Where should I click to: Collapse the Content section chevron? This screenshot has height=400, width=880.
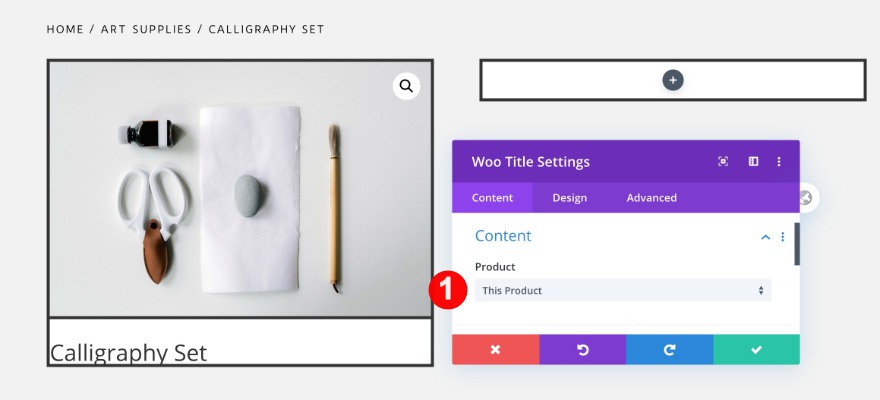coord(765,237)
